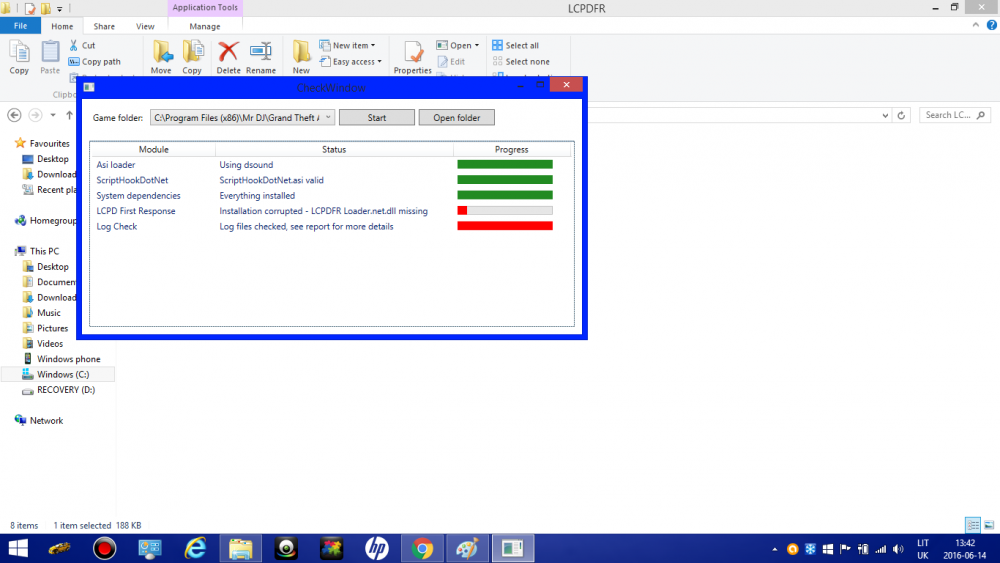Switch to large icons view in status bar
1000x563 pixels.
989,525
